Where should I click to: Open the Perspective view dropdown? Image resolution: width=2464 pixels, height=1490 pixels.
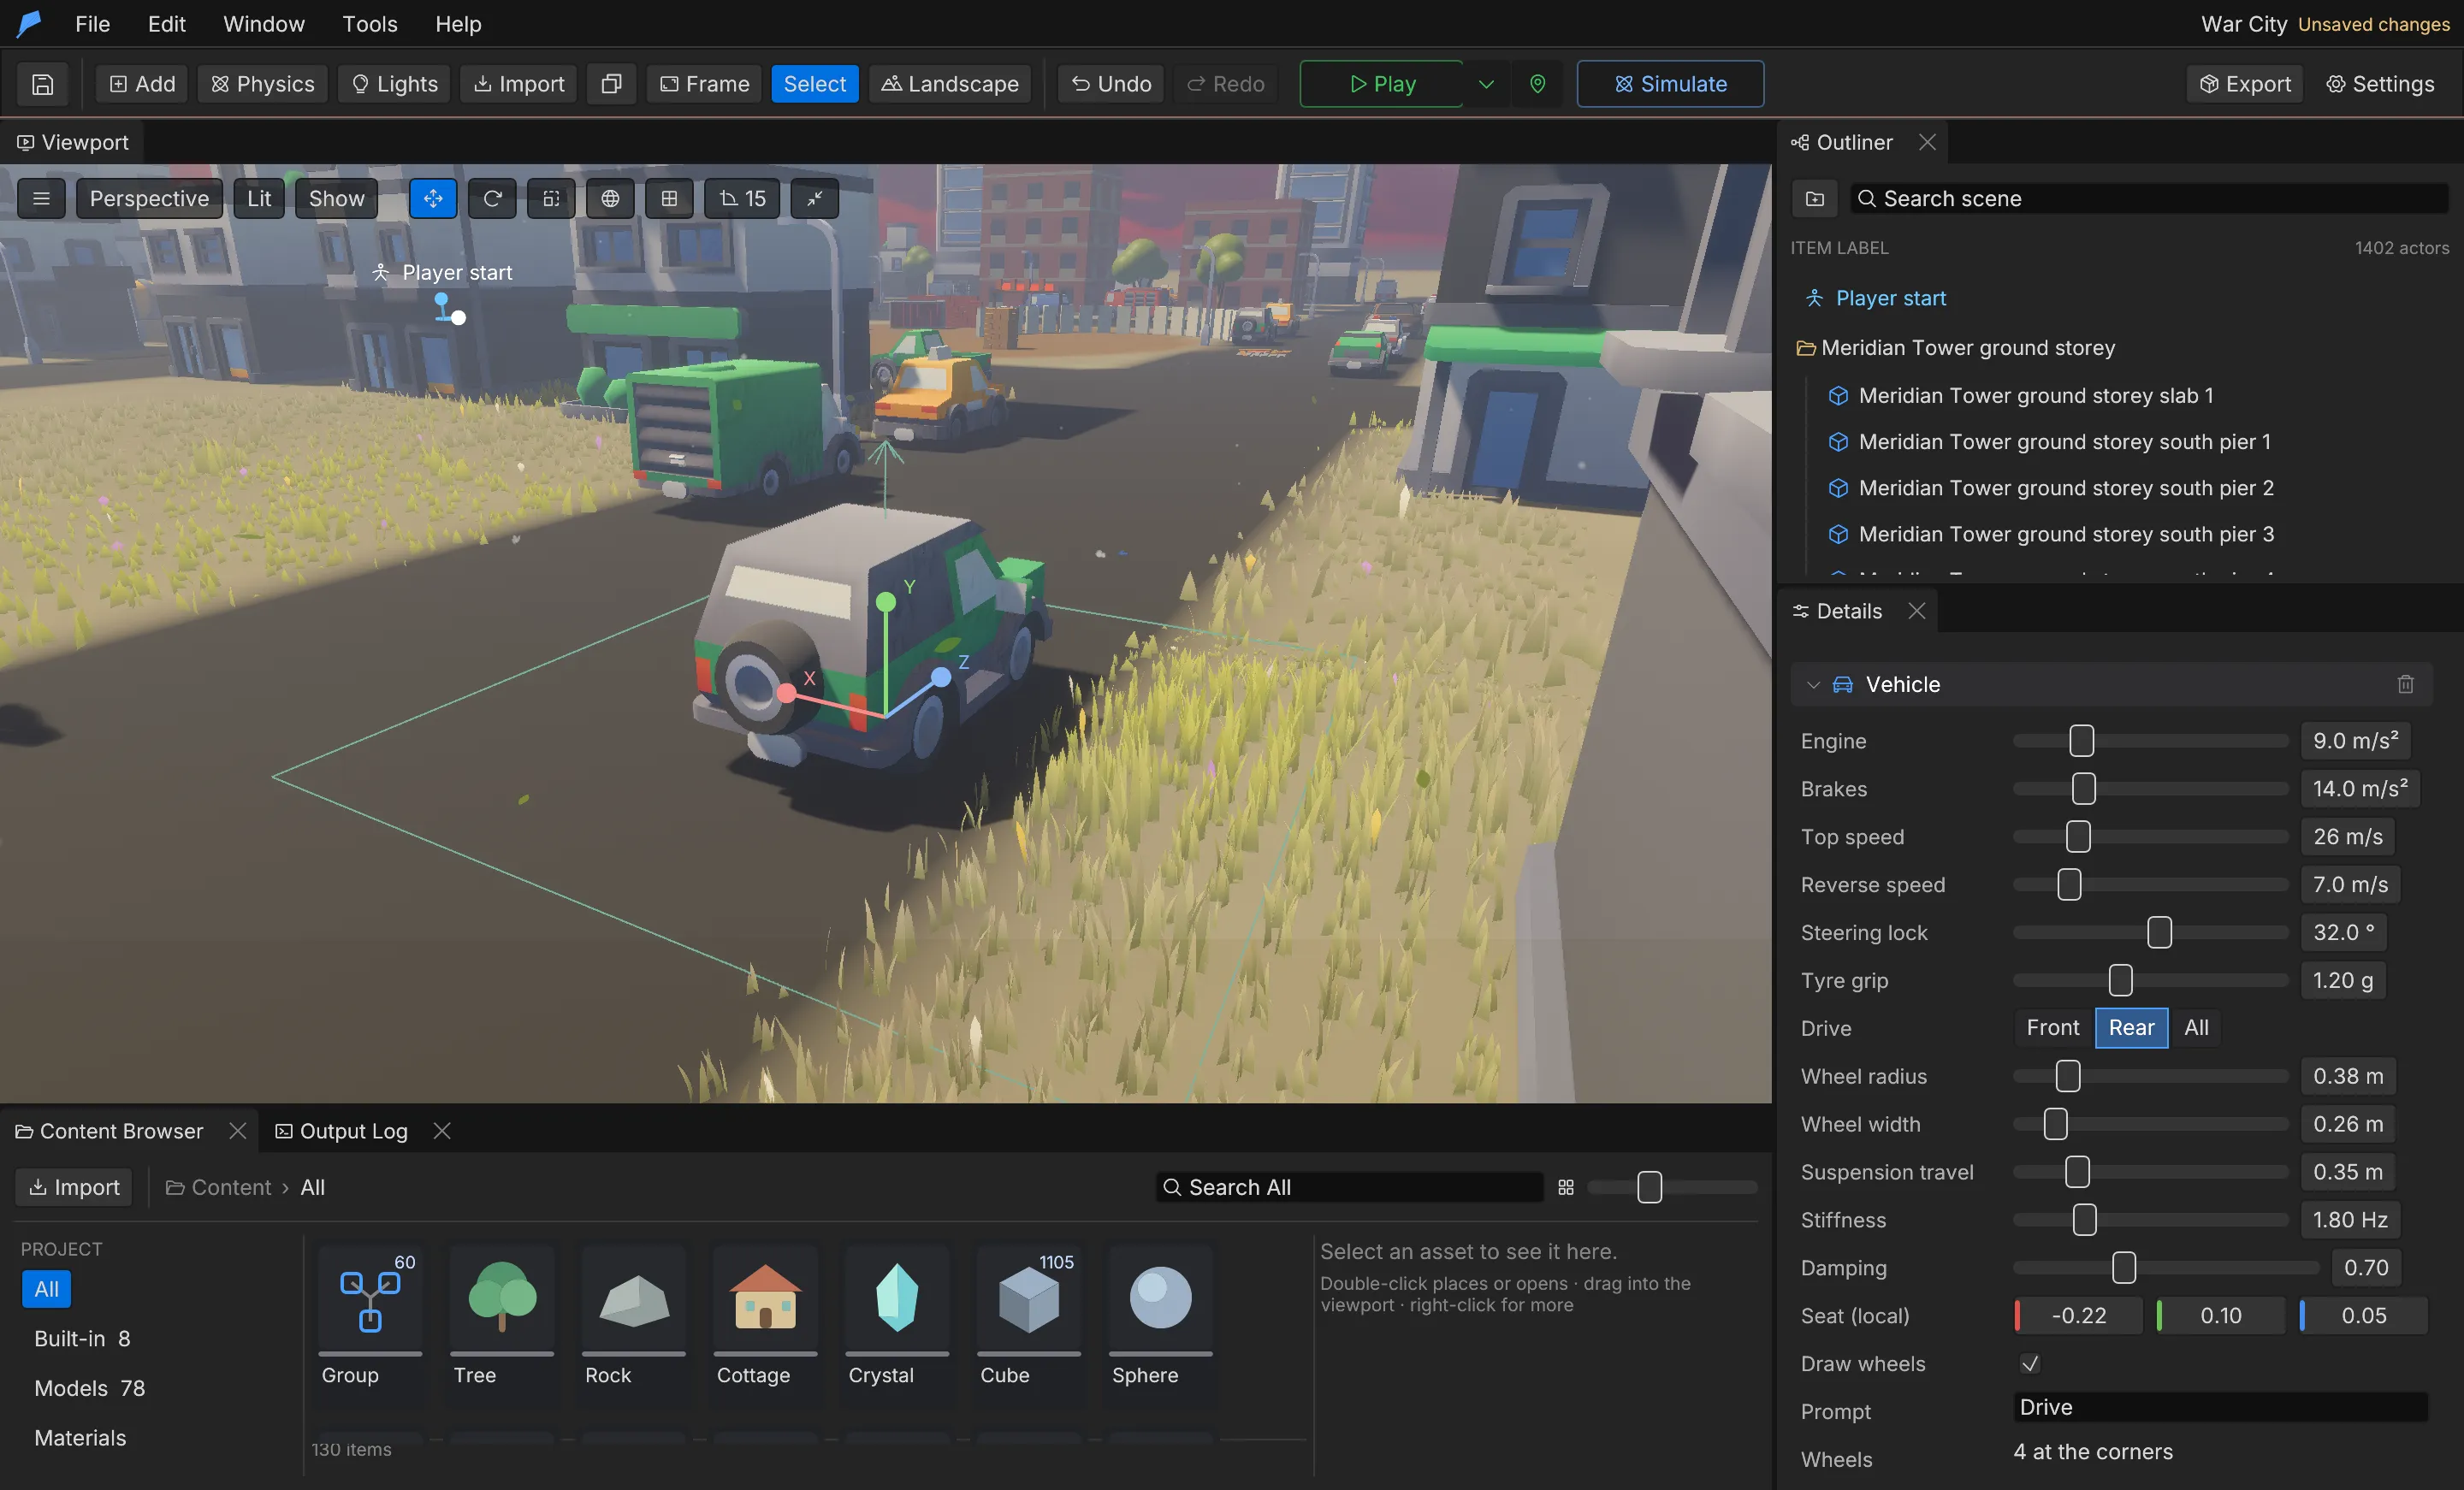pos(149,199)
